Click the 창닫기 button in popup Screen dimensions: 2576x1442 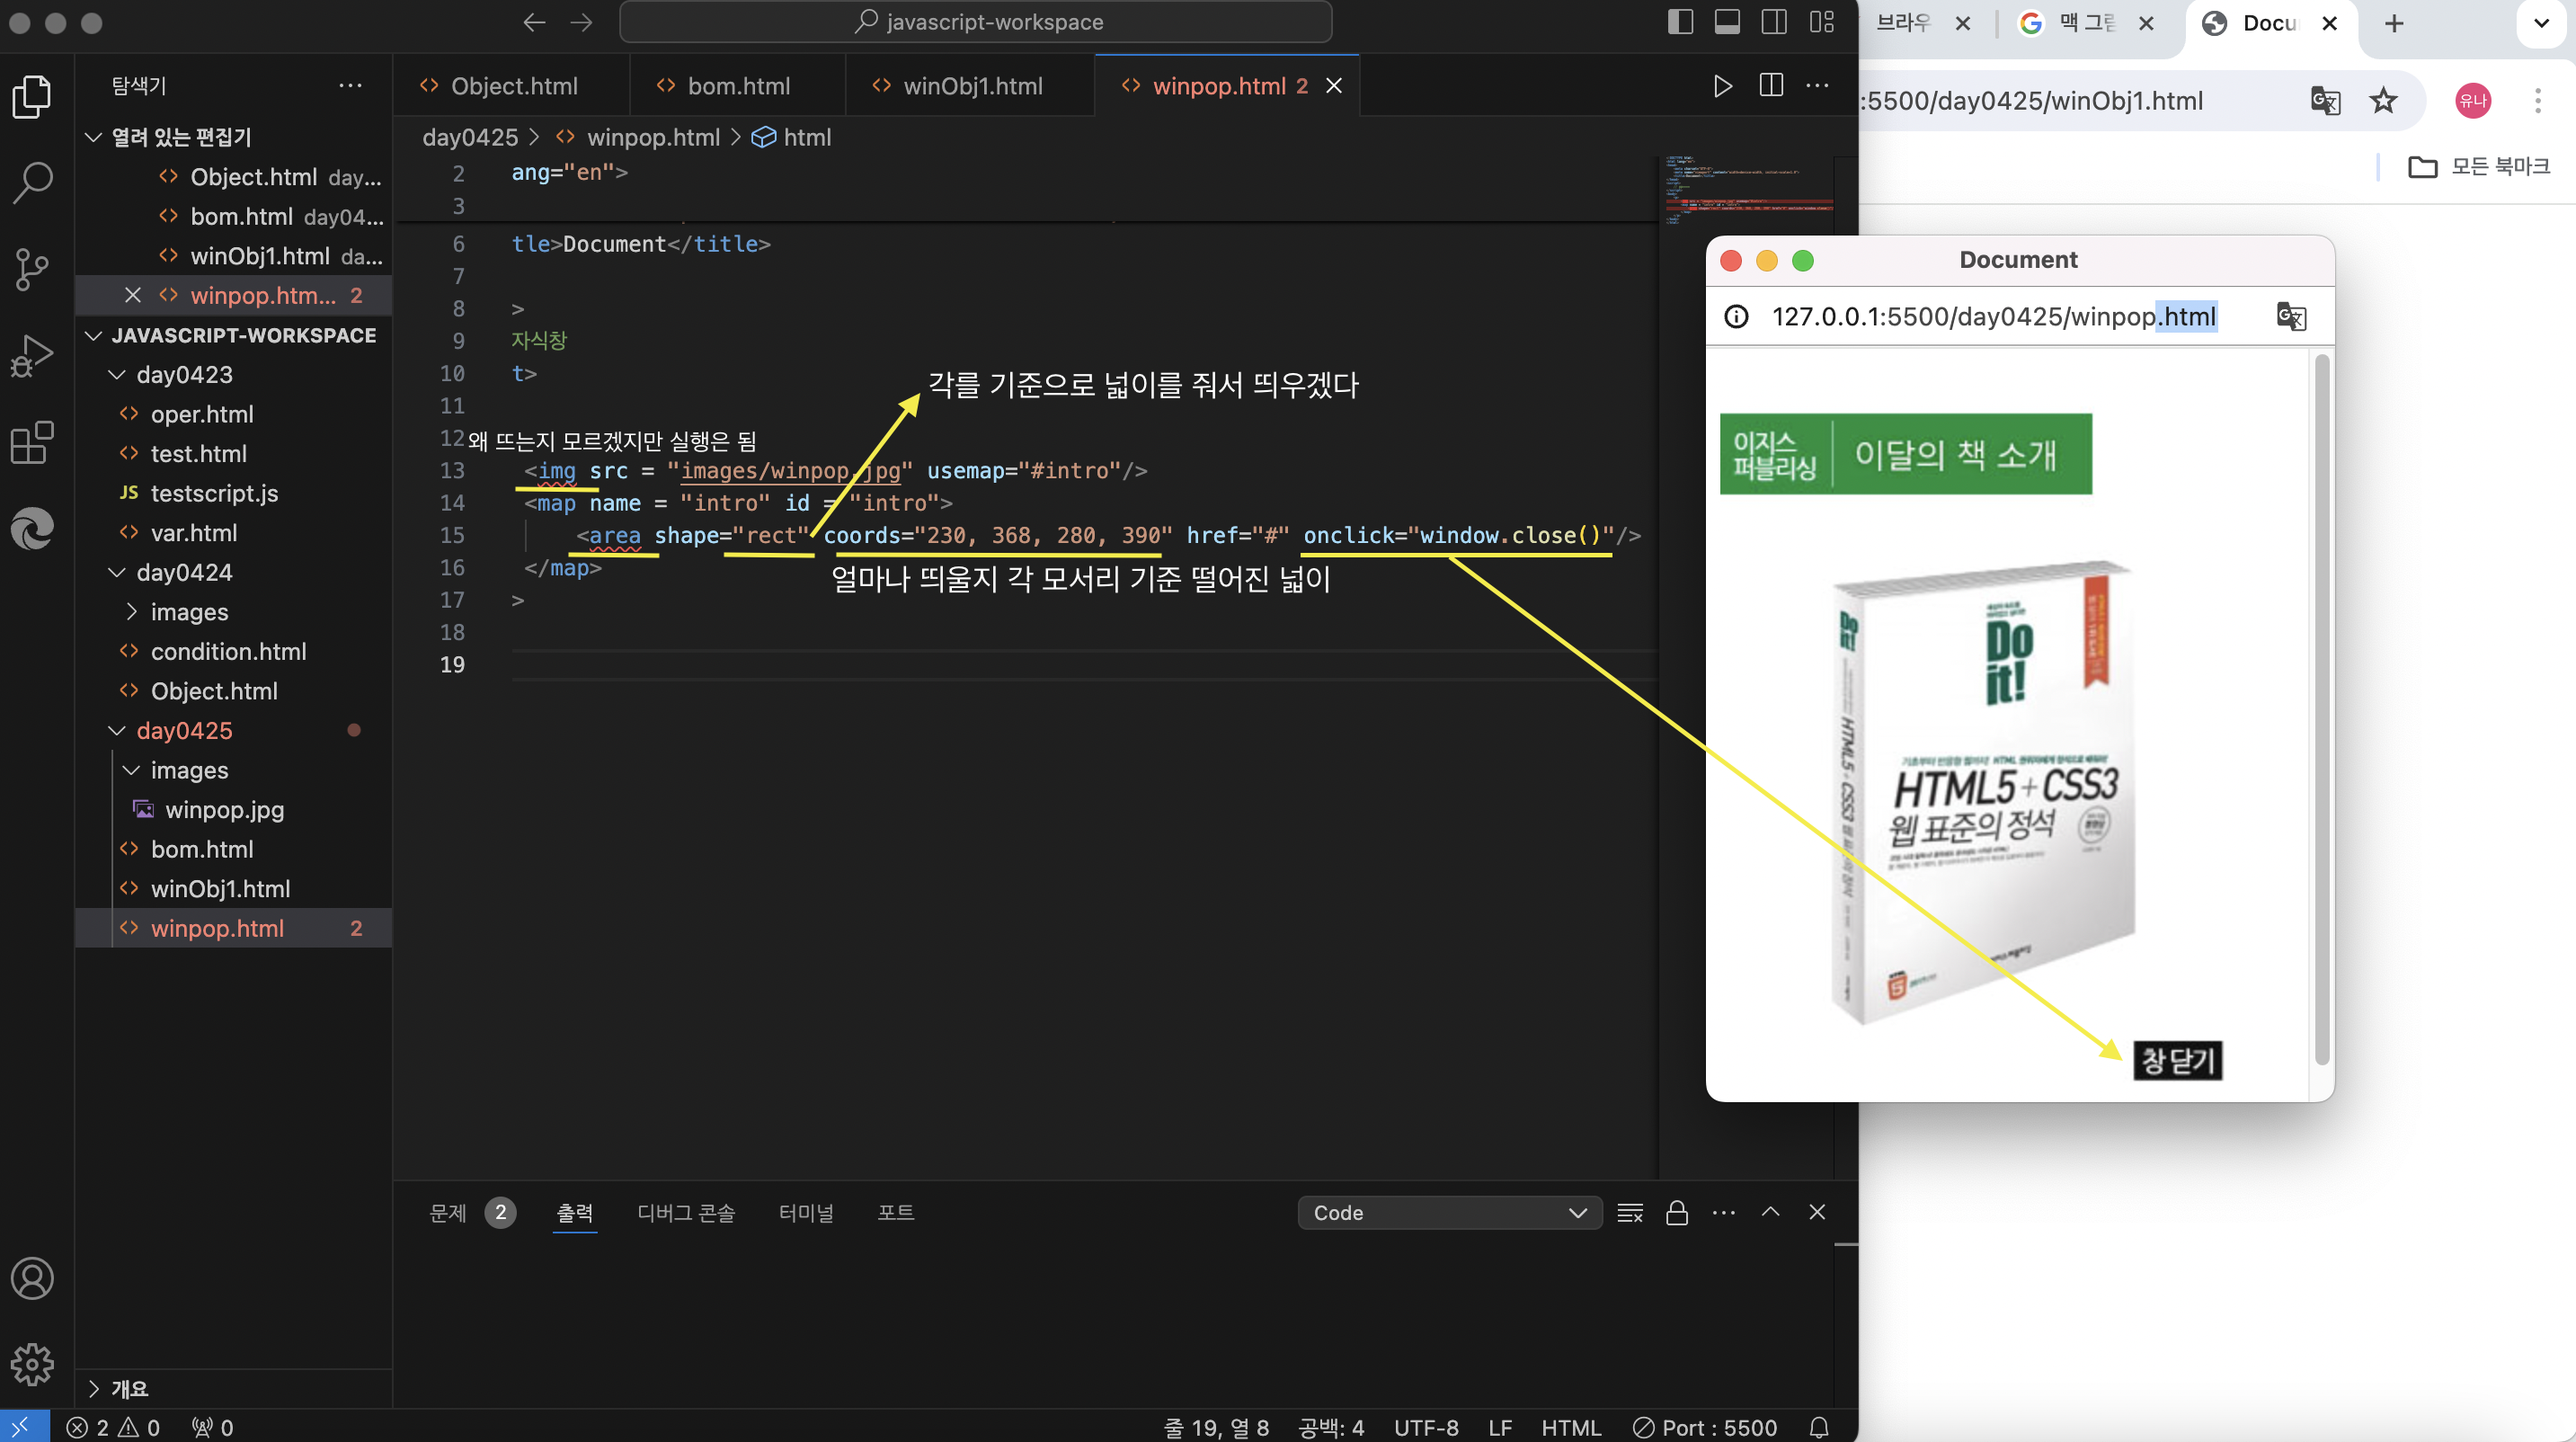(2178, 1060)
